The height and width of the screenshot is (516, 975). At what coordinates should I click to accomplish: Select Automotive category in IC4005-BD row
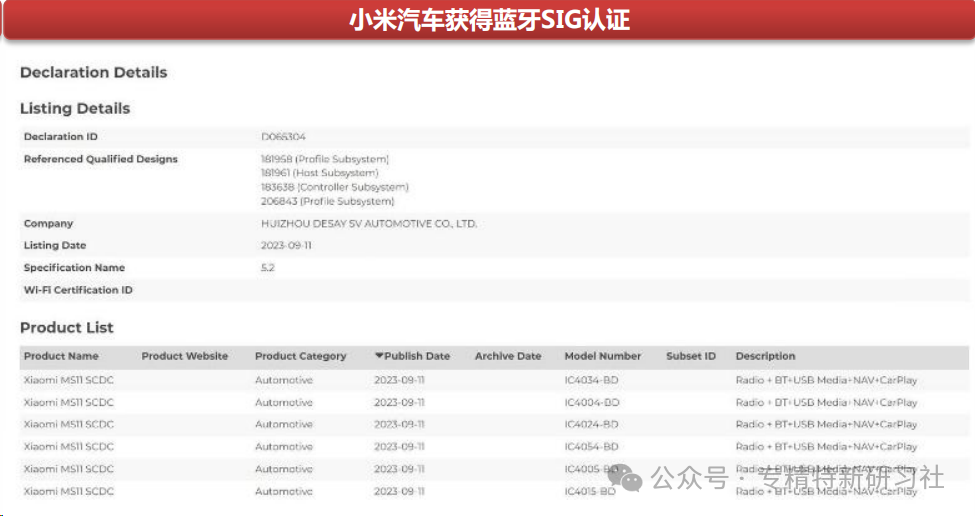284,469
